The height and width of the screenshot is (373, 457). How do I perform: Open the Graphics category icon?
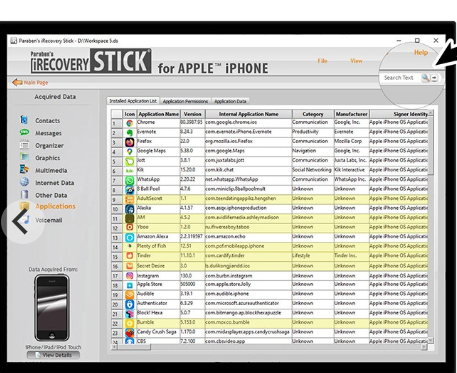(24, 157)
